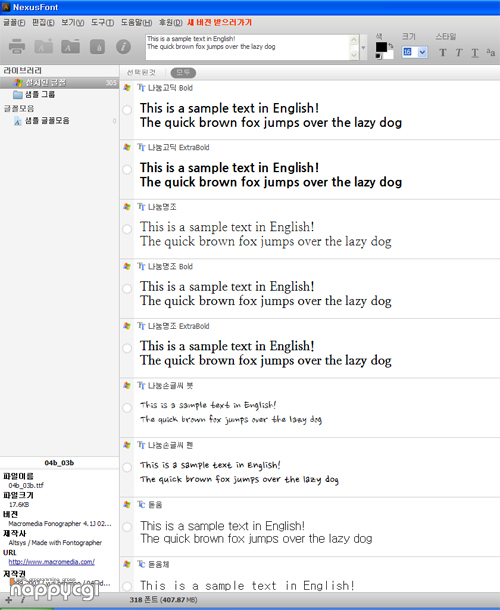
Task: Click the 04b_03b font info header
Action: pos(59,463)
